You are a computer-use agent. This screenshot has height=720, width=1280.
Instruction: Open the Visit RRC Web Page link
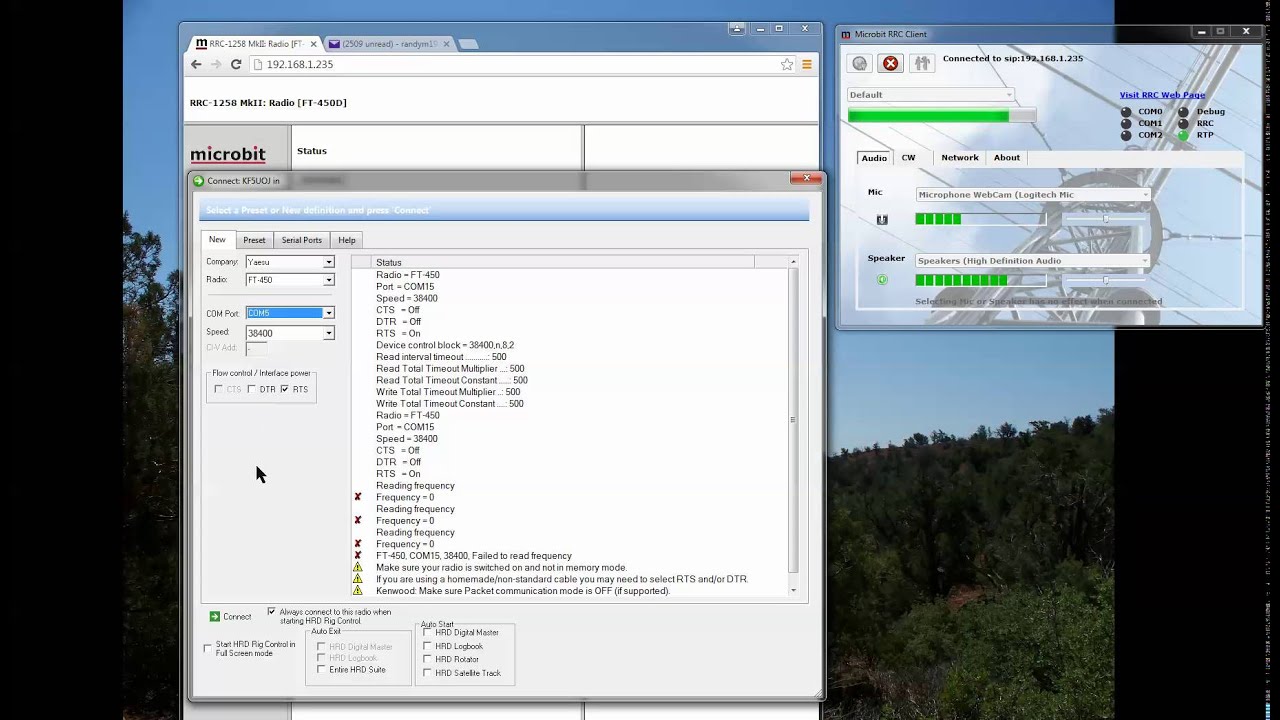click(1162, 95)
